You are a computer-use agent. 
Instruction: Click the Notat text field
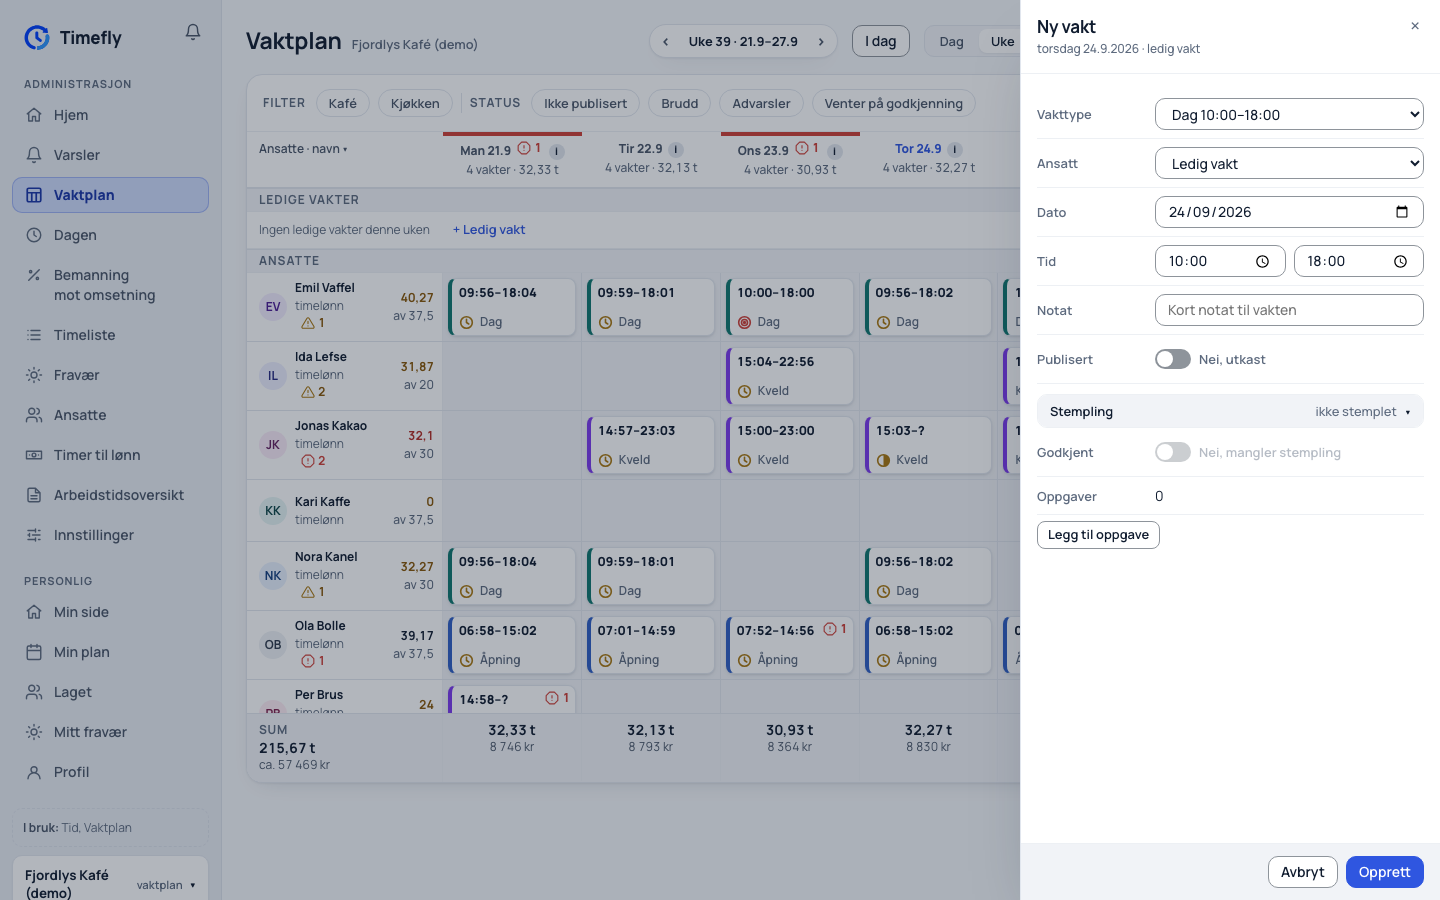pyautogui.click(x=1289, y=310)
